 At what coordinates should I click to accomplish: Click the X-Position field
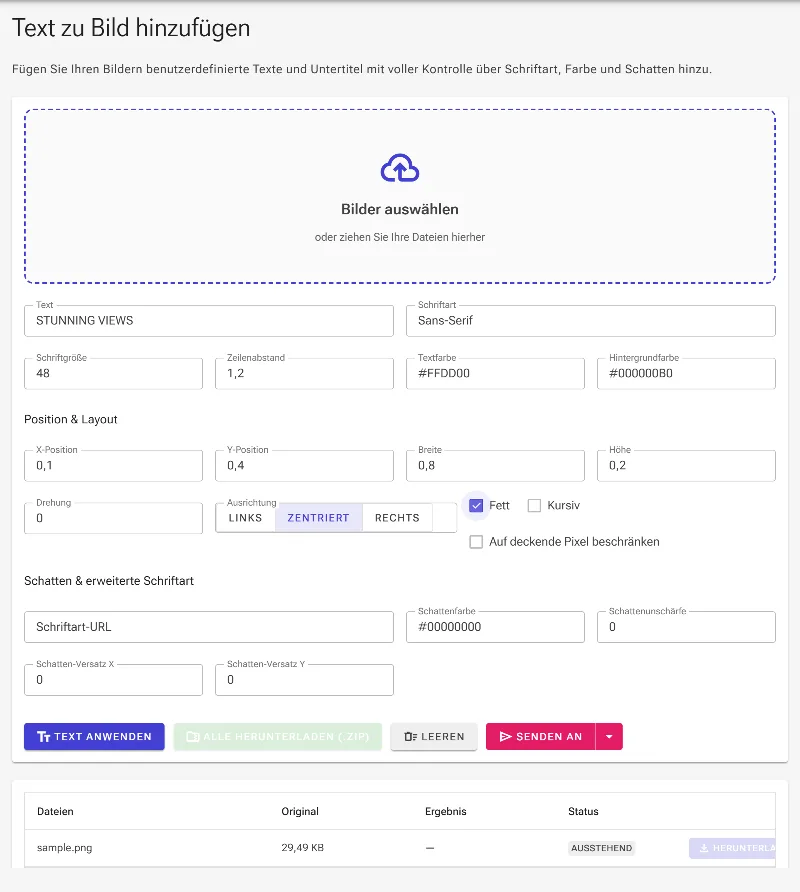coord(113,465)
